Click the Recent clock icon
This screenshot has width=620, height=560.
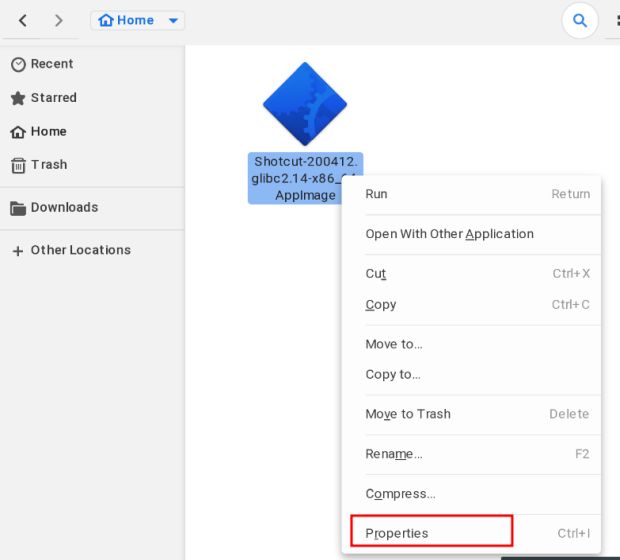[x=18, y=64]
